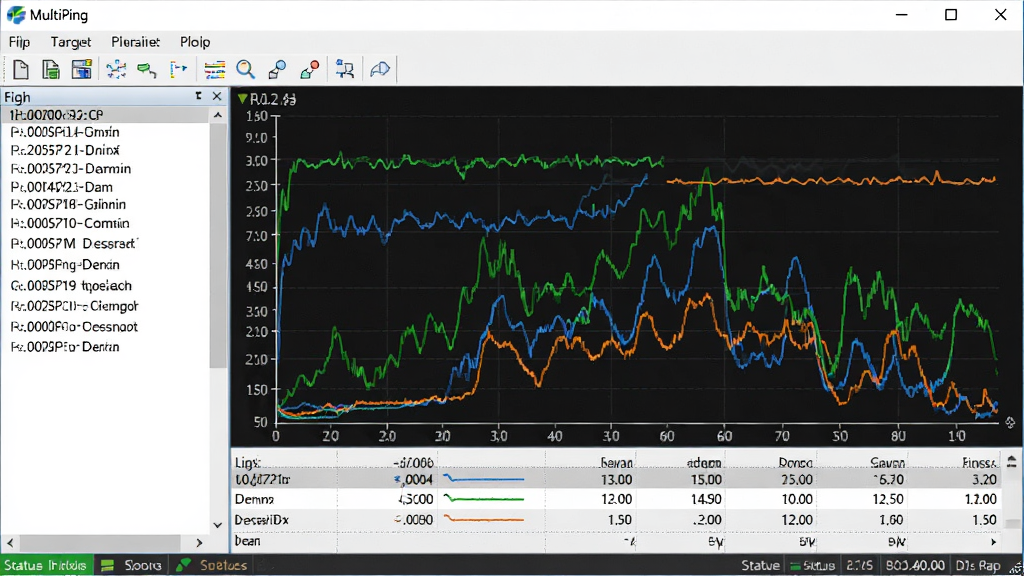This screenshot has height=576, width=1024.
Task: Click the Dls Rap status bar entry
Action: click(x=978, y=566)
